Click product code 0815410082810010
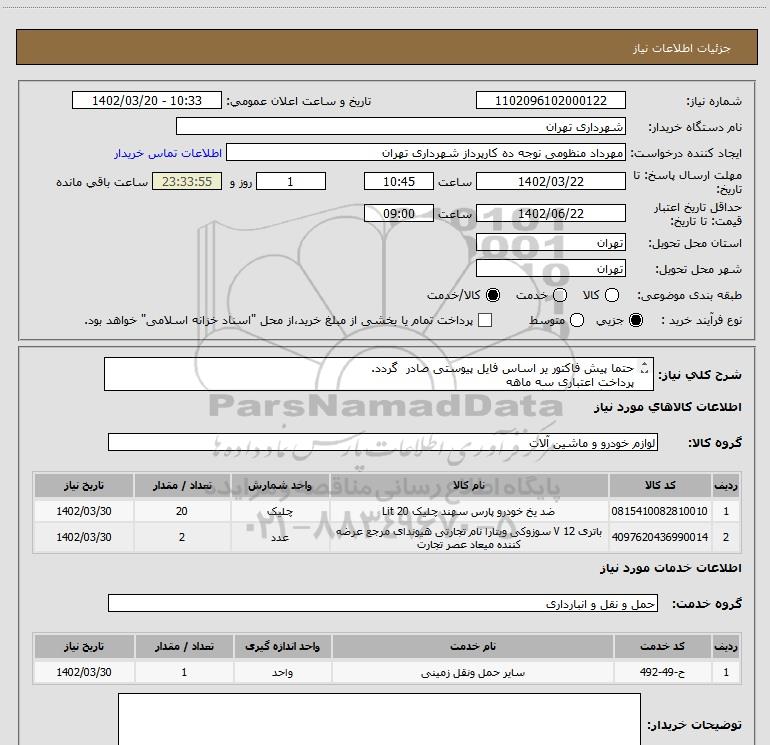 660,511
